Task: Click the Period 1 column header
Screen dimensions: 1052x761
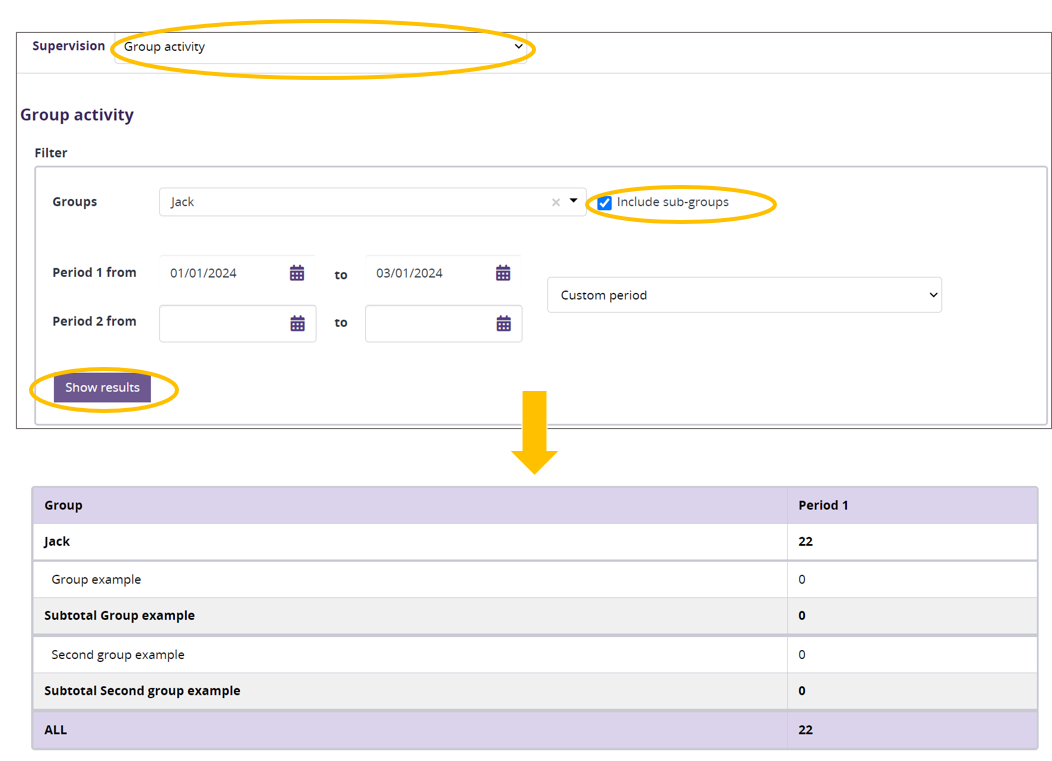Action: [823, 505]
